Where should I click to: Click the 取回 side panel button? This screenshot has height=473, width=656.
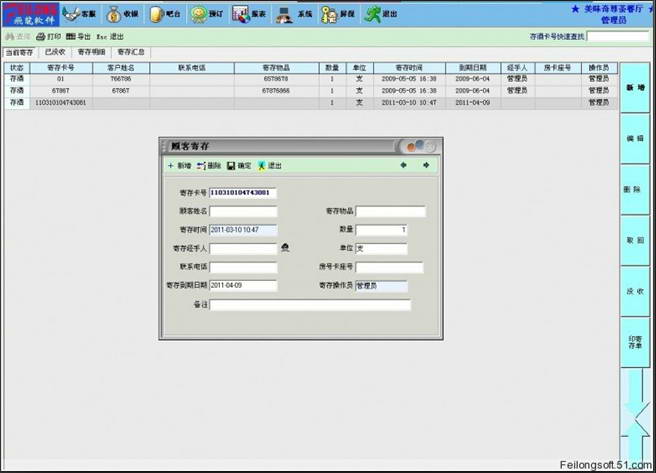pos(635,240)
